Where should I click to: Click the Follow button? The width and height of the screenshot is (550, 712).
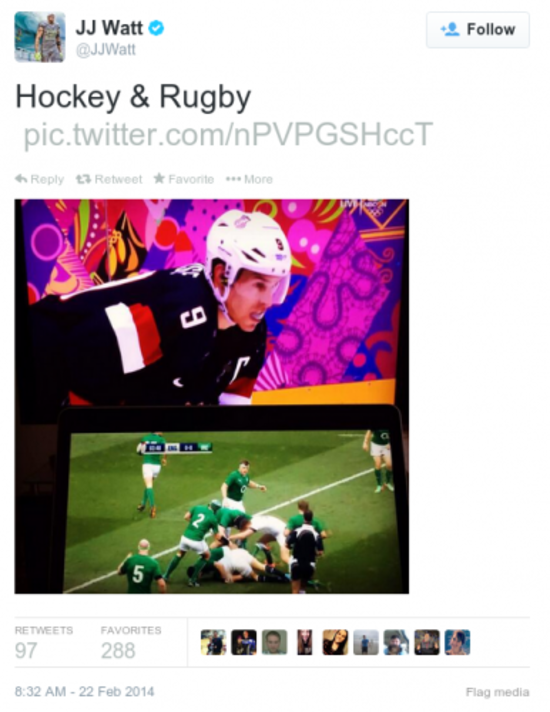tap(477, 30)
